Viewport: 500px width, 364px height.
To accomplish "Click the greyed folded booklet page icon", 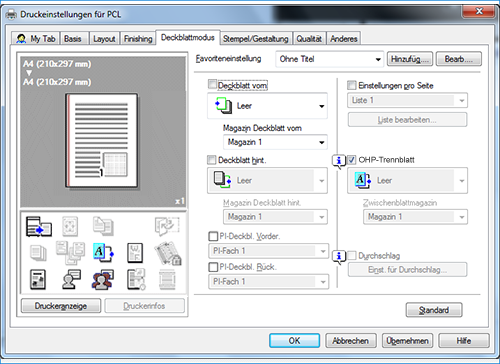I will point(167,226).
